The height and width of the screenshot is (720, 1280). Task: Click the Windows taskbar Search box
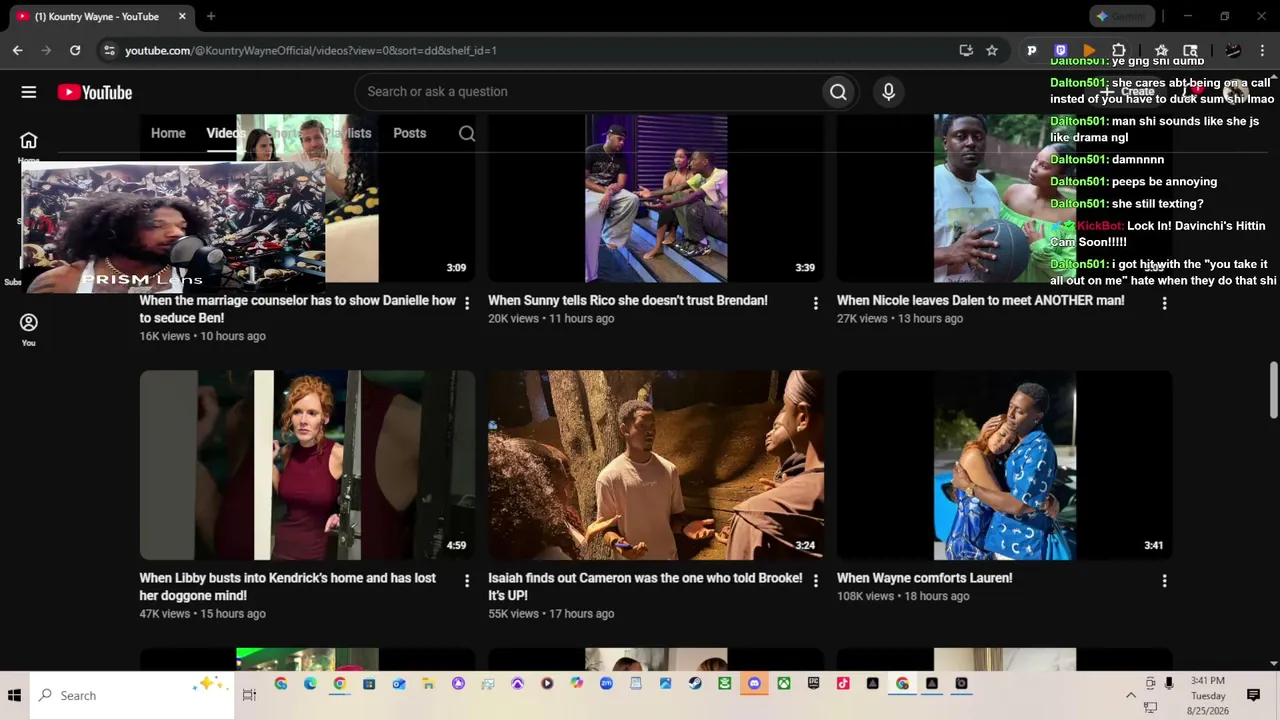pyautogui.click(x=131, y=695)
